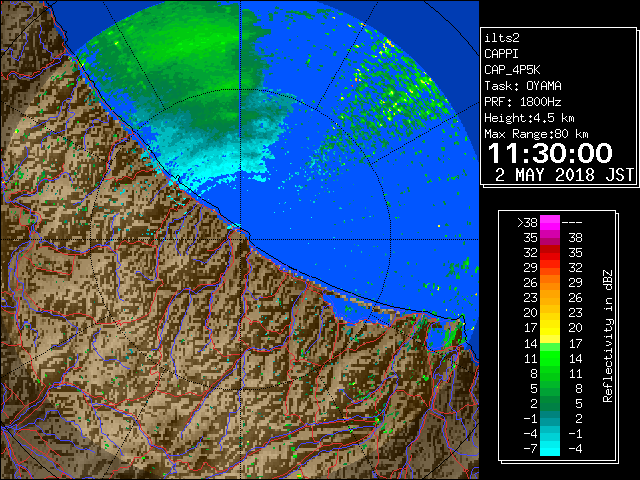Click the 'Max Range:80 km' line
Image resolution: width=640 pixels, height=480 pixels.
point(536,134)
